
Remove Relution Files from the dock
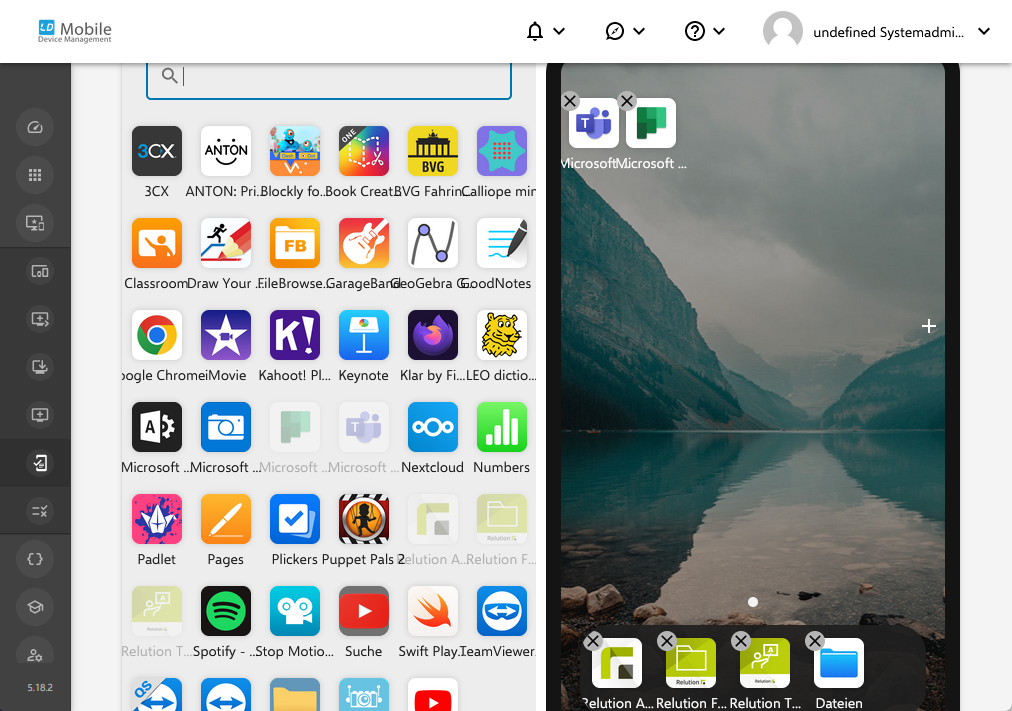(667, 641)
